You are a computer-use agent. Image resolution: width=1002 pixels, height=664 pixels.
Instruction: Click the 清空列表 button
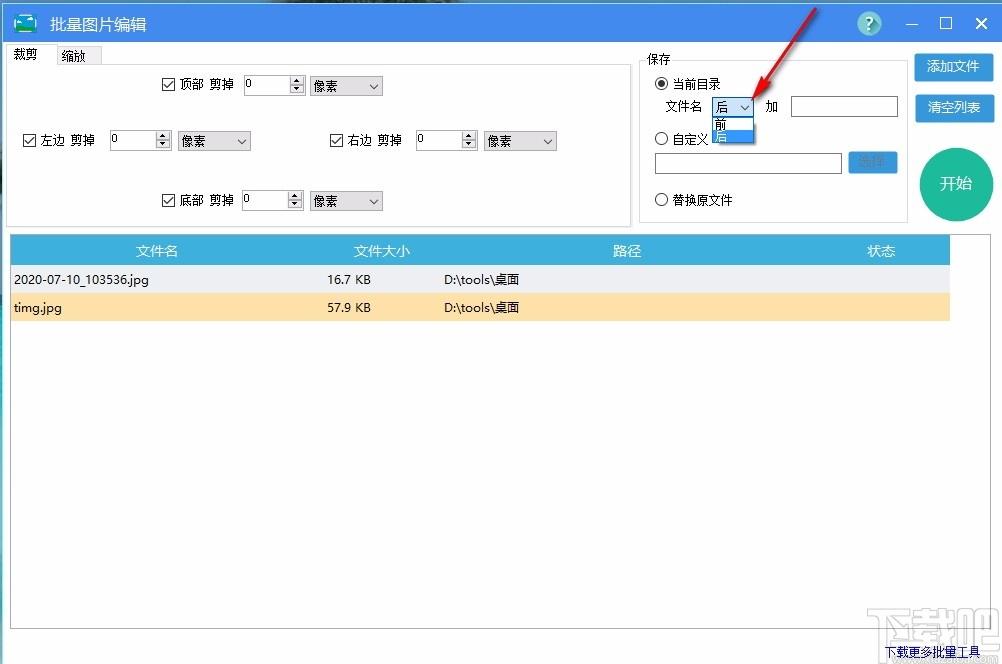[953, 107]
